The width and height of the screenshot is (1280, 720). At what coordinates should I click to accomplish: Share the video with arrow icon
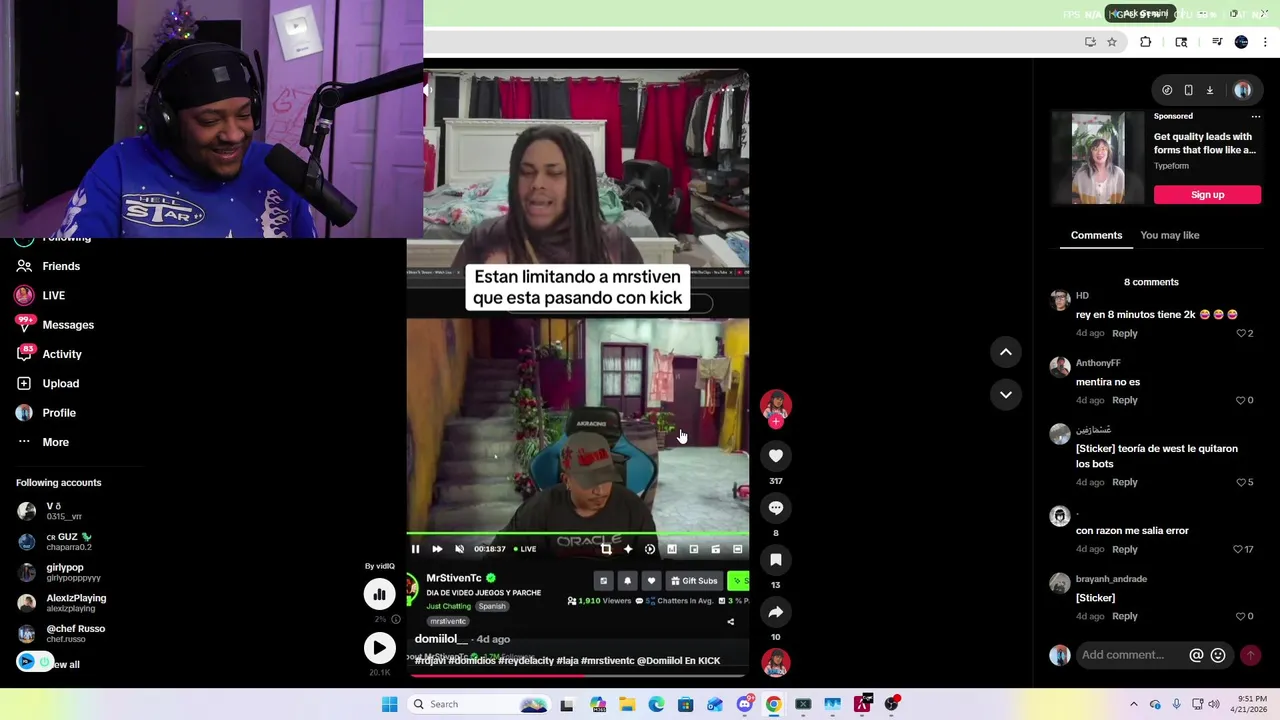coord(775,612)
